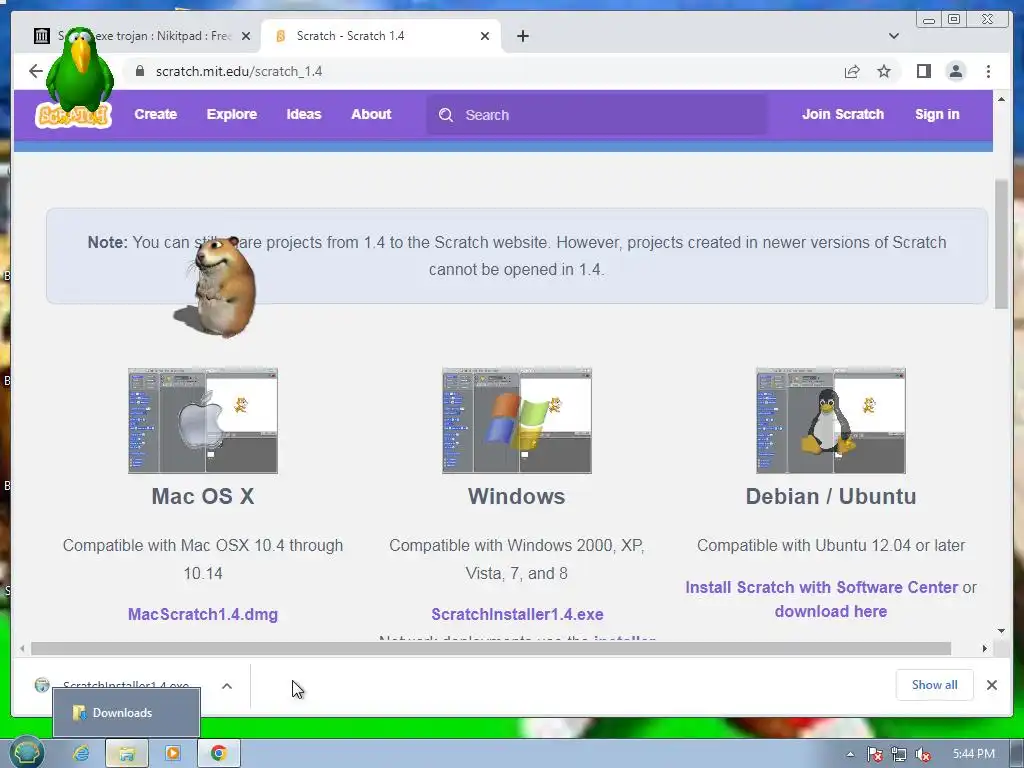Click the Debian / Ubuntu Scratch thumbnail
This screenshot has height=768, width=1024.
point(831,421)
